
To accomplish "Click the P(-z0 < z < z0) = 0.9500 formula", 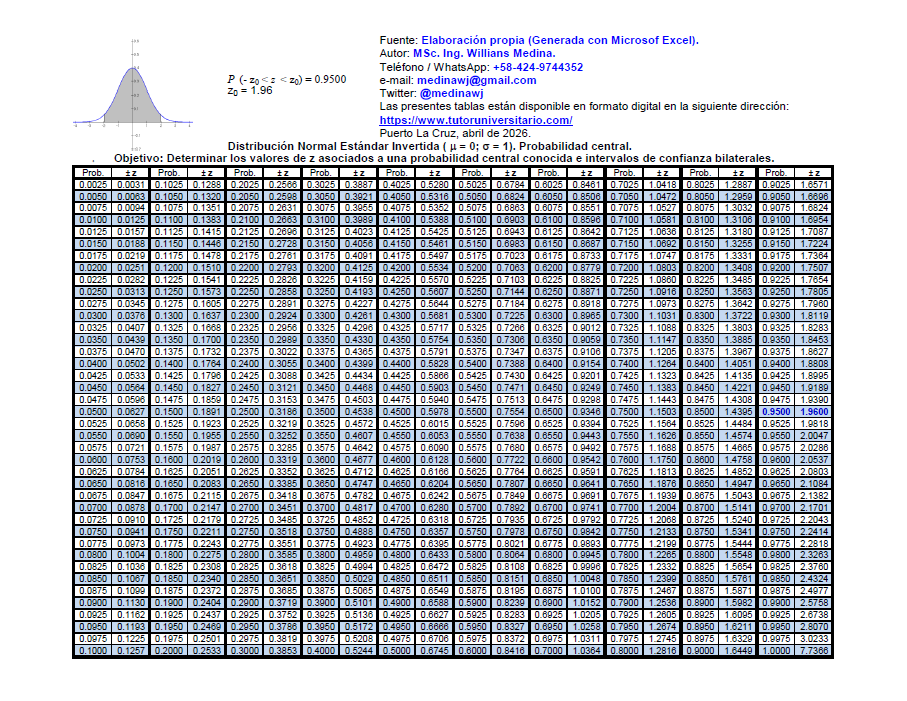I will 286,79.
